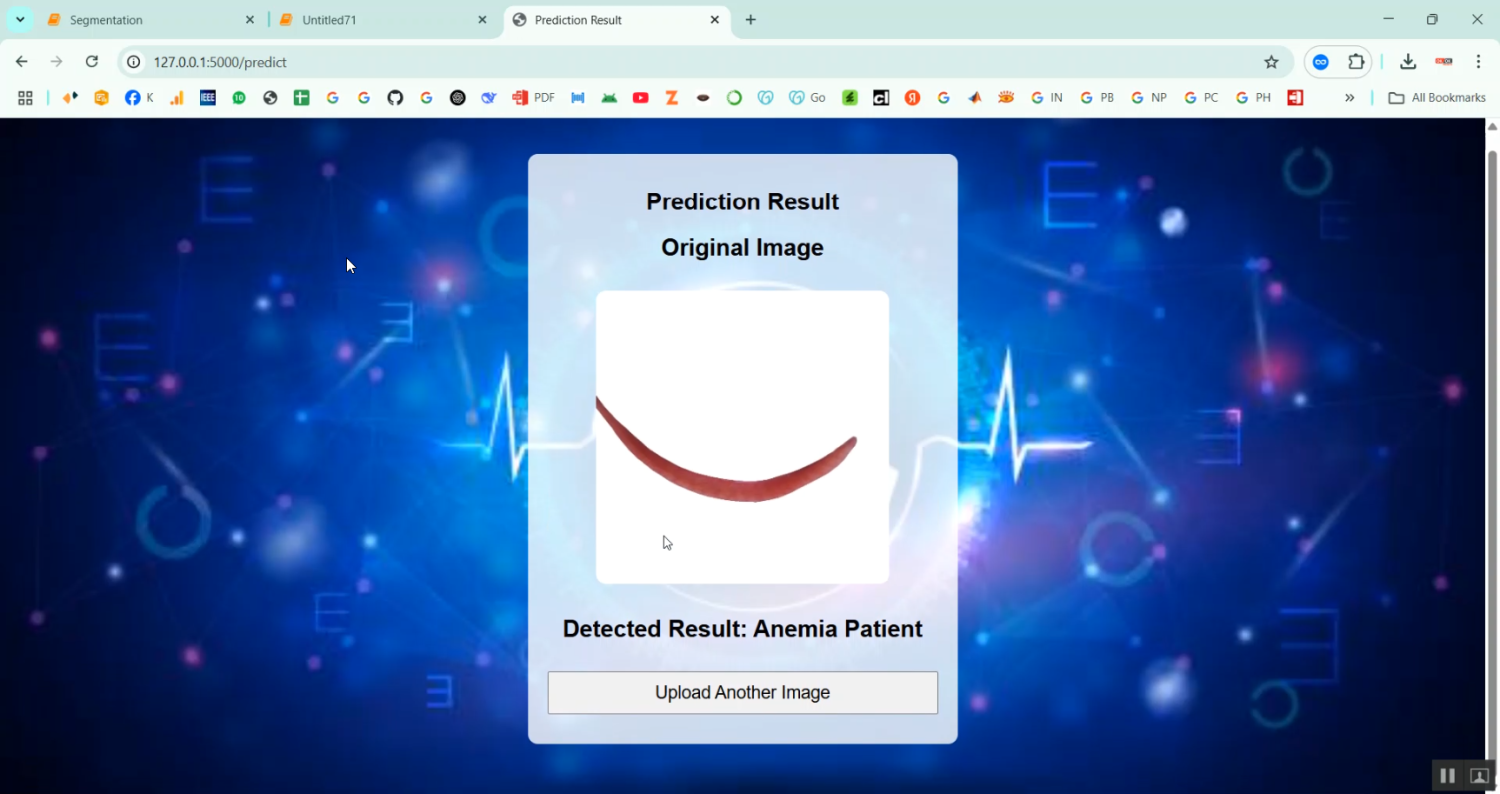Open the IEEE bookmark
The width and height of the screenshot is (1500, 794).
coord(207,97)
